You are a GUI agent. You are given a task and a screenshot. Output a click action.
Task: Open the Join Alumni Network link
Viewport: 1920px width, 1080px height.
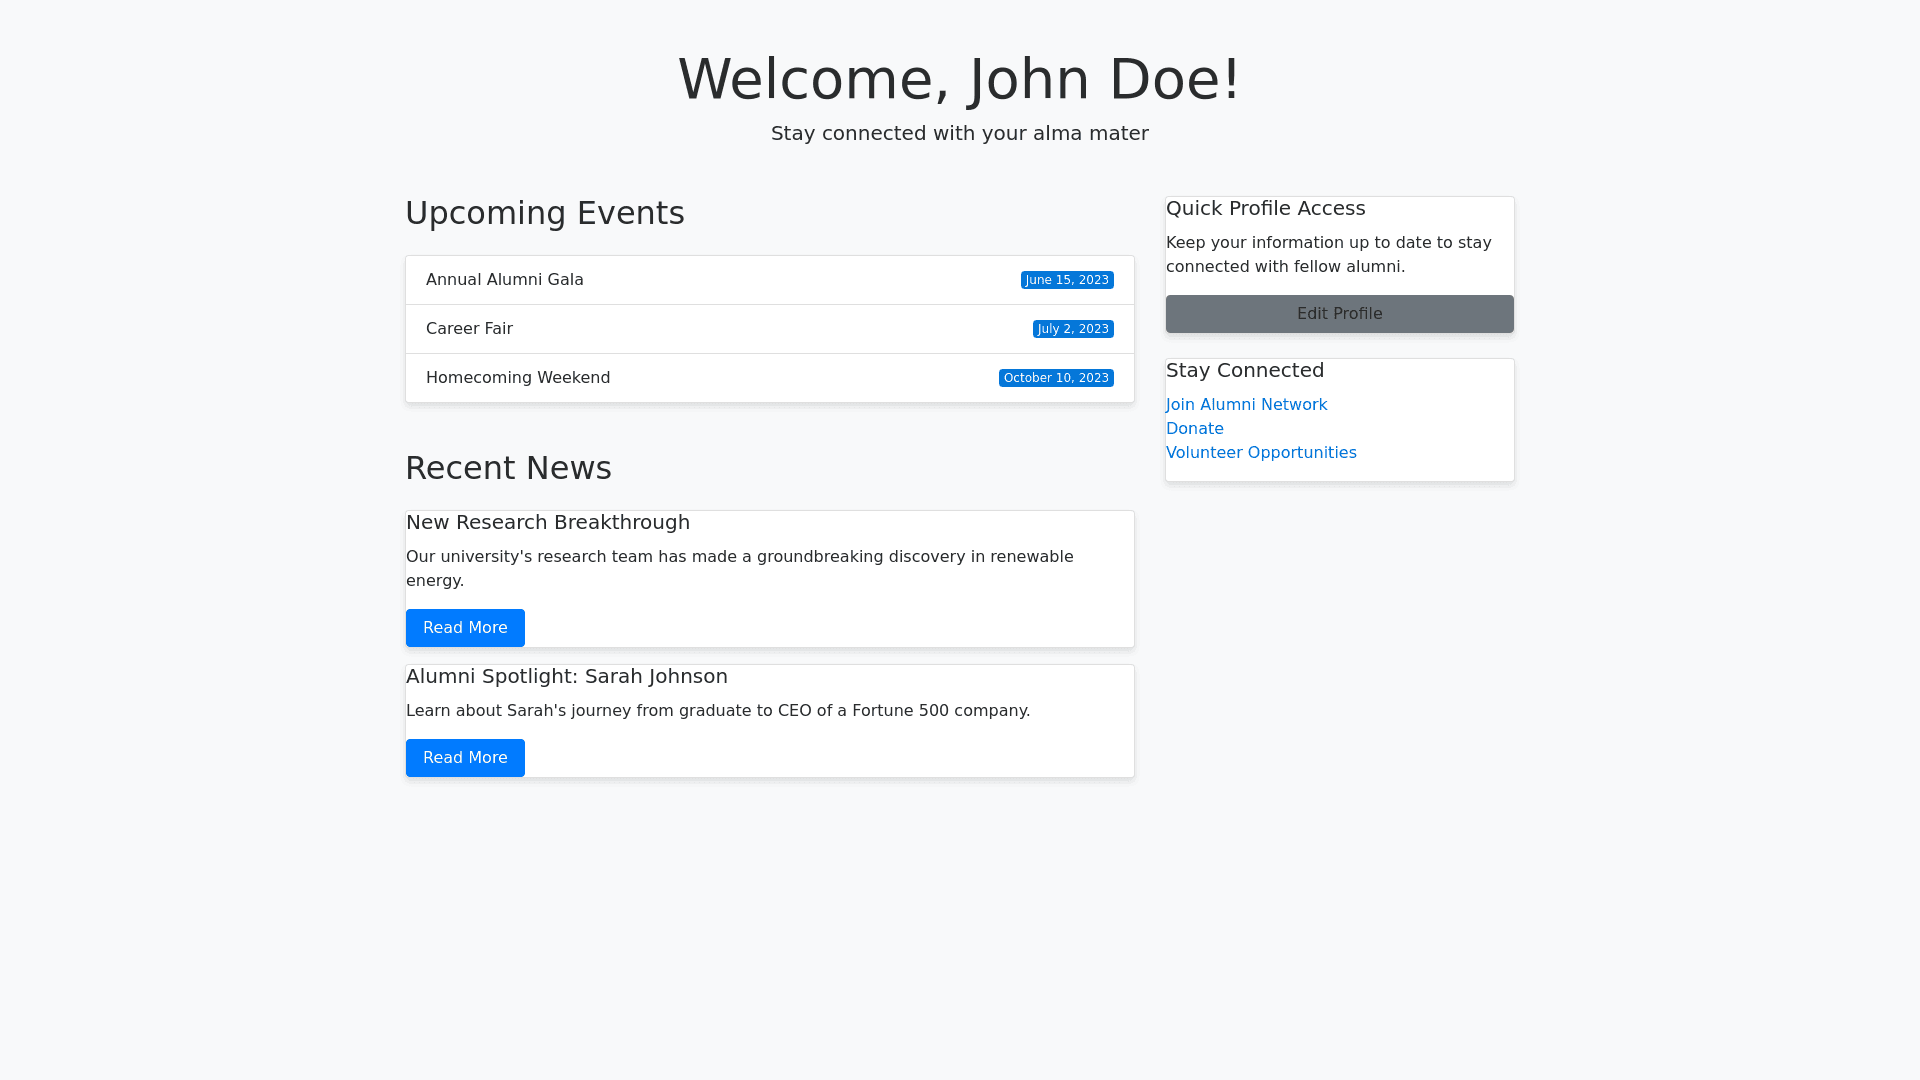pyautogui.click(x=1246, y=405)
